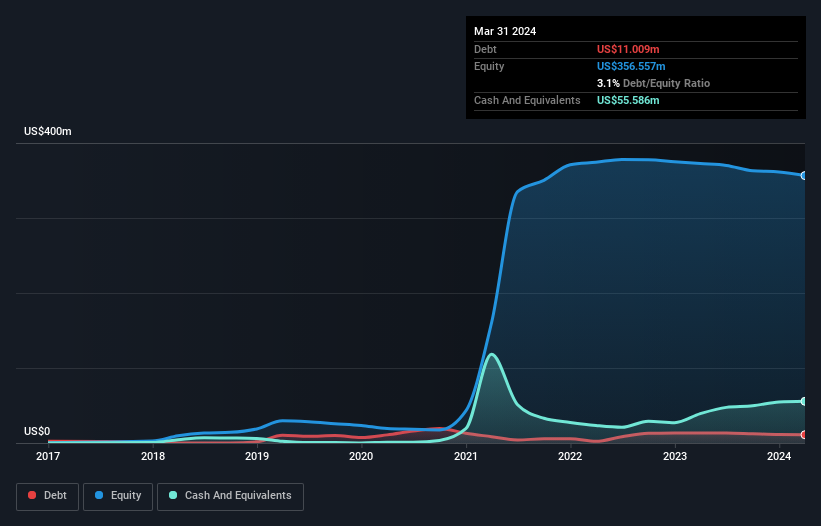Viewport: 821px width, 526px height.
Task: Click the Equity row label in tooltip
Action: 489,66
